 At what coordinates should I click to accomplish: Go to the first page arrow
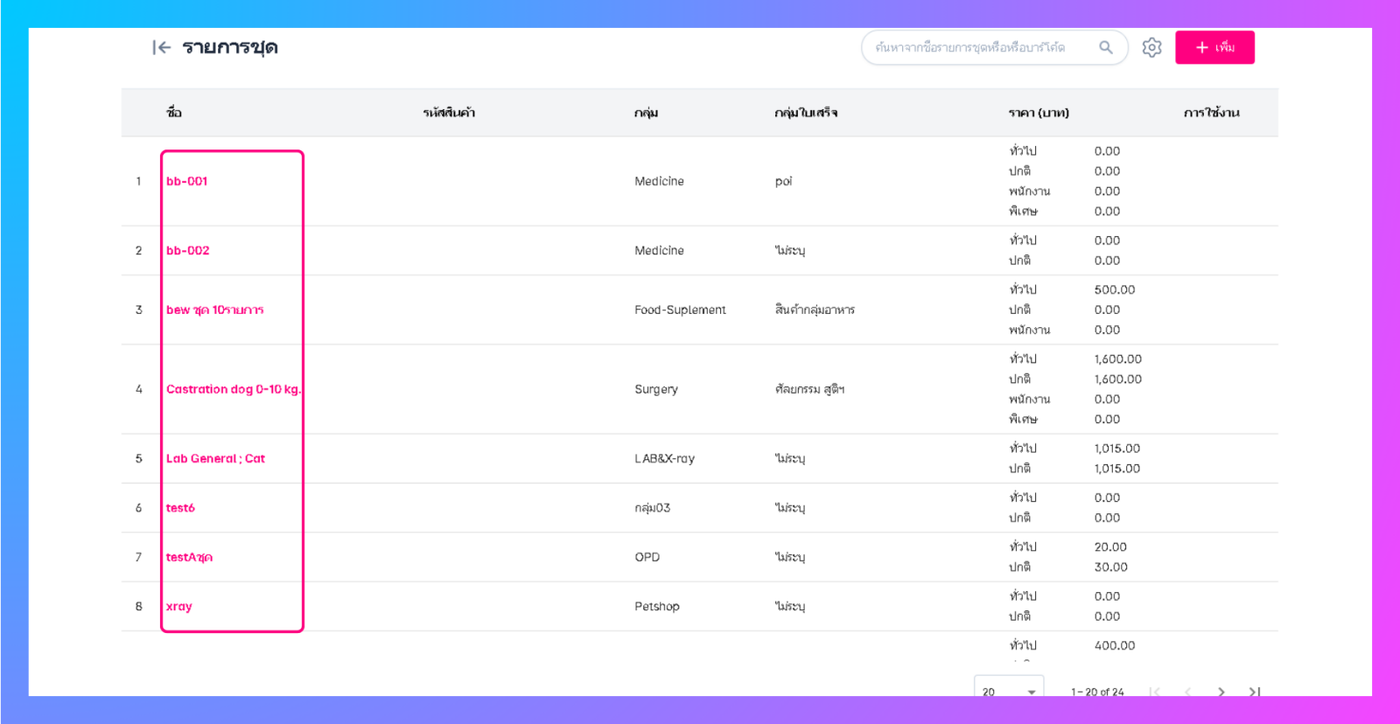pyautogui.click(x=1154, y=691)
